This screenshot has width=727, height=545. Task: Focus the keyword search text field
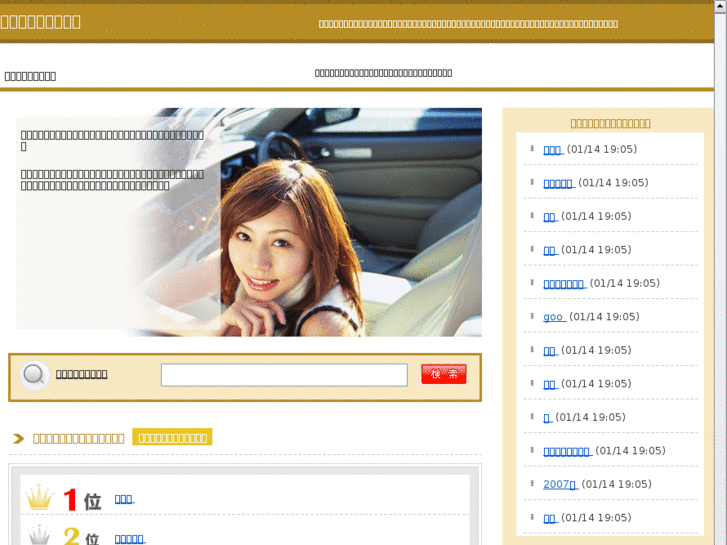coord(284,375)
